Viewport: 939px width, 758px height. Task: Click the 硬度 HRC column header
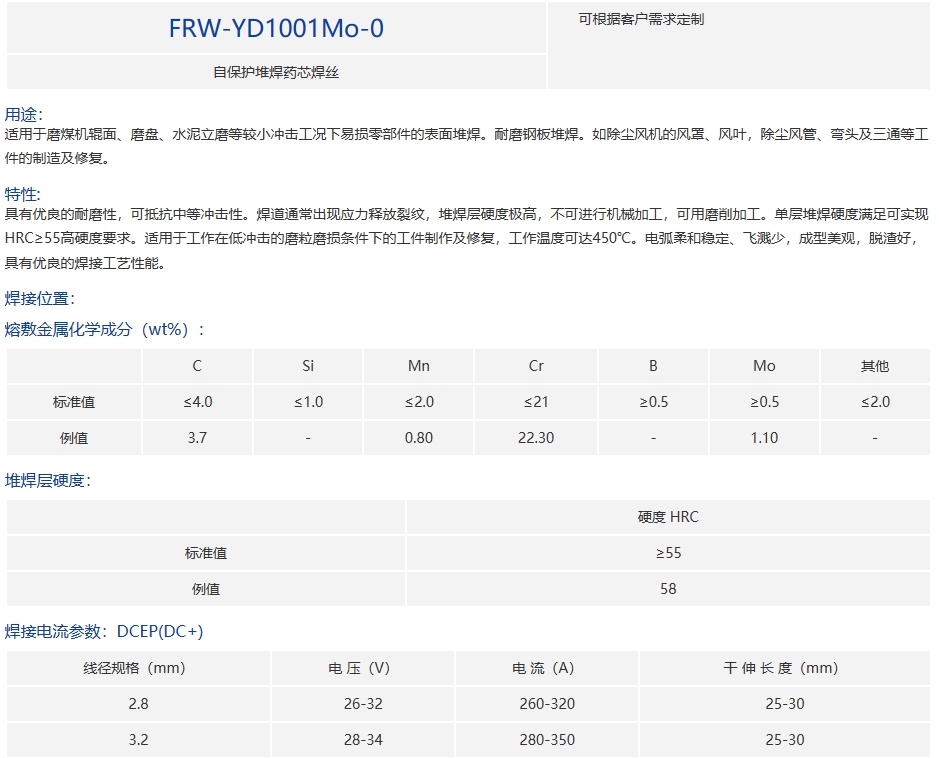tap(668, 517)
